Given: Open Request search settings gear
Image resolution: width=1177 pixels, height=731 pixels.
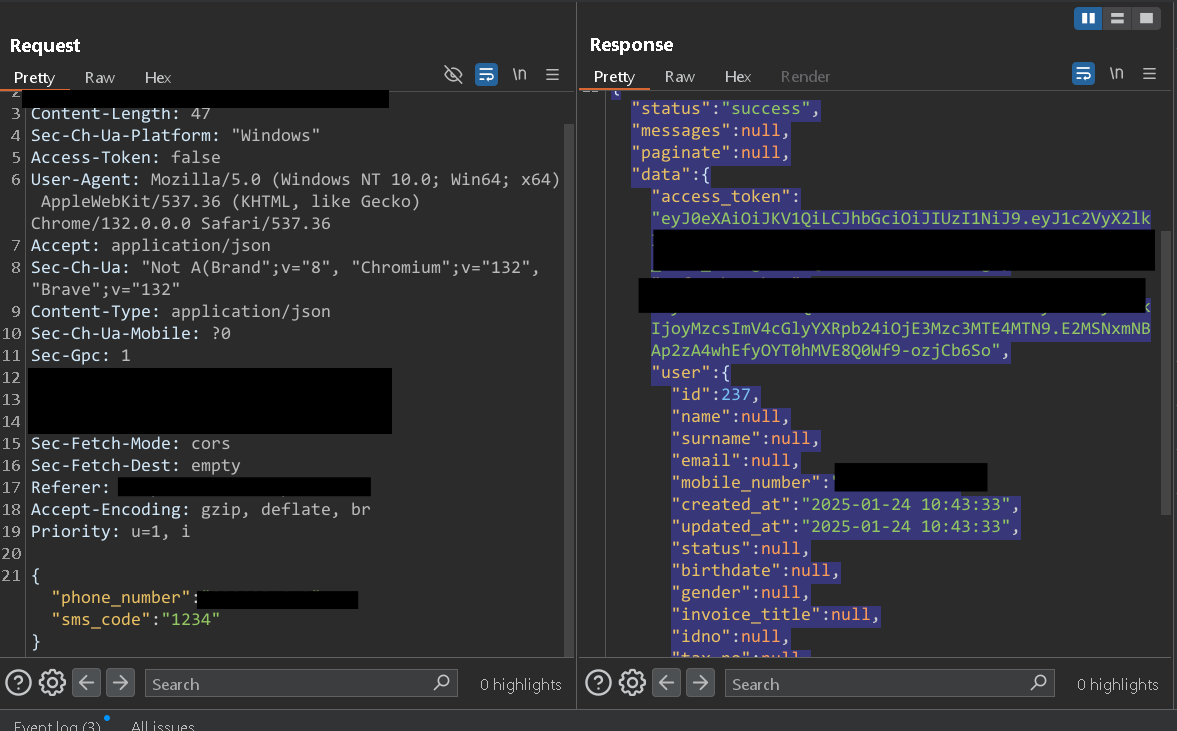Looking at the screenshot, I should tap(53, 683).
